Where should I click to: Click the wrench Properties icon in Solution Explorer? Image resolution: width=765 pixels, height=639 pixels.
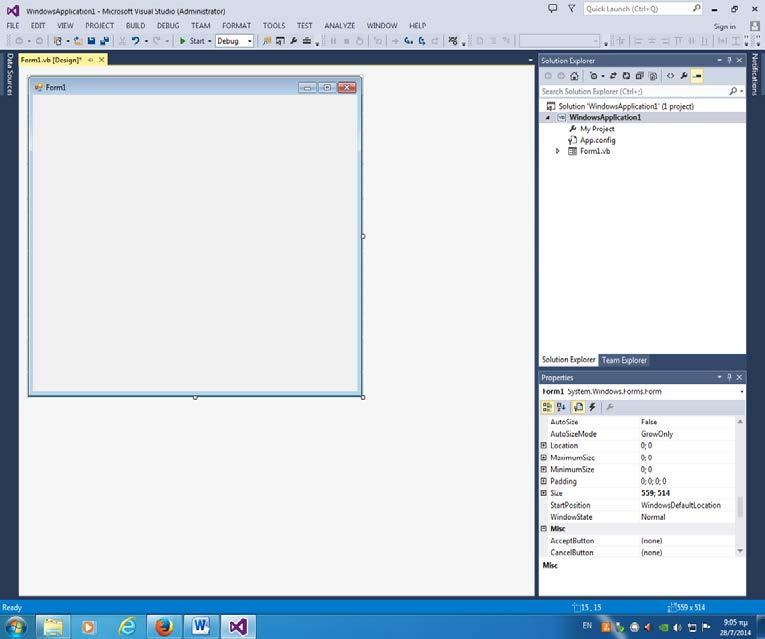coord(684,76)
